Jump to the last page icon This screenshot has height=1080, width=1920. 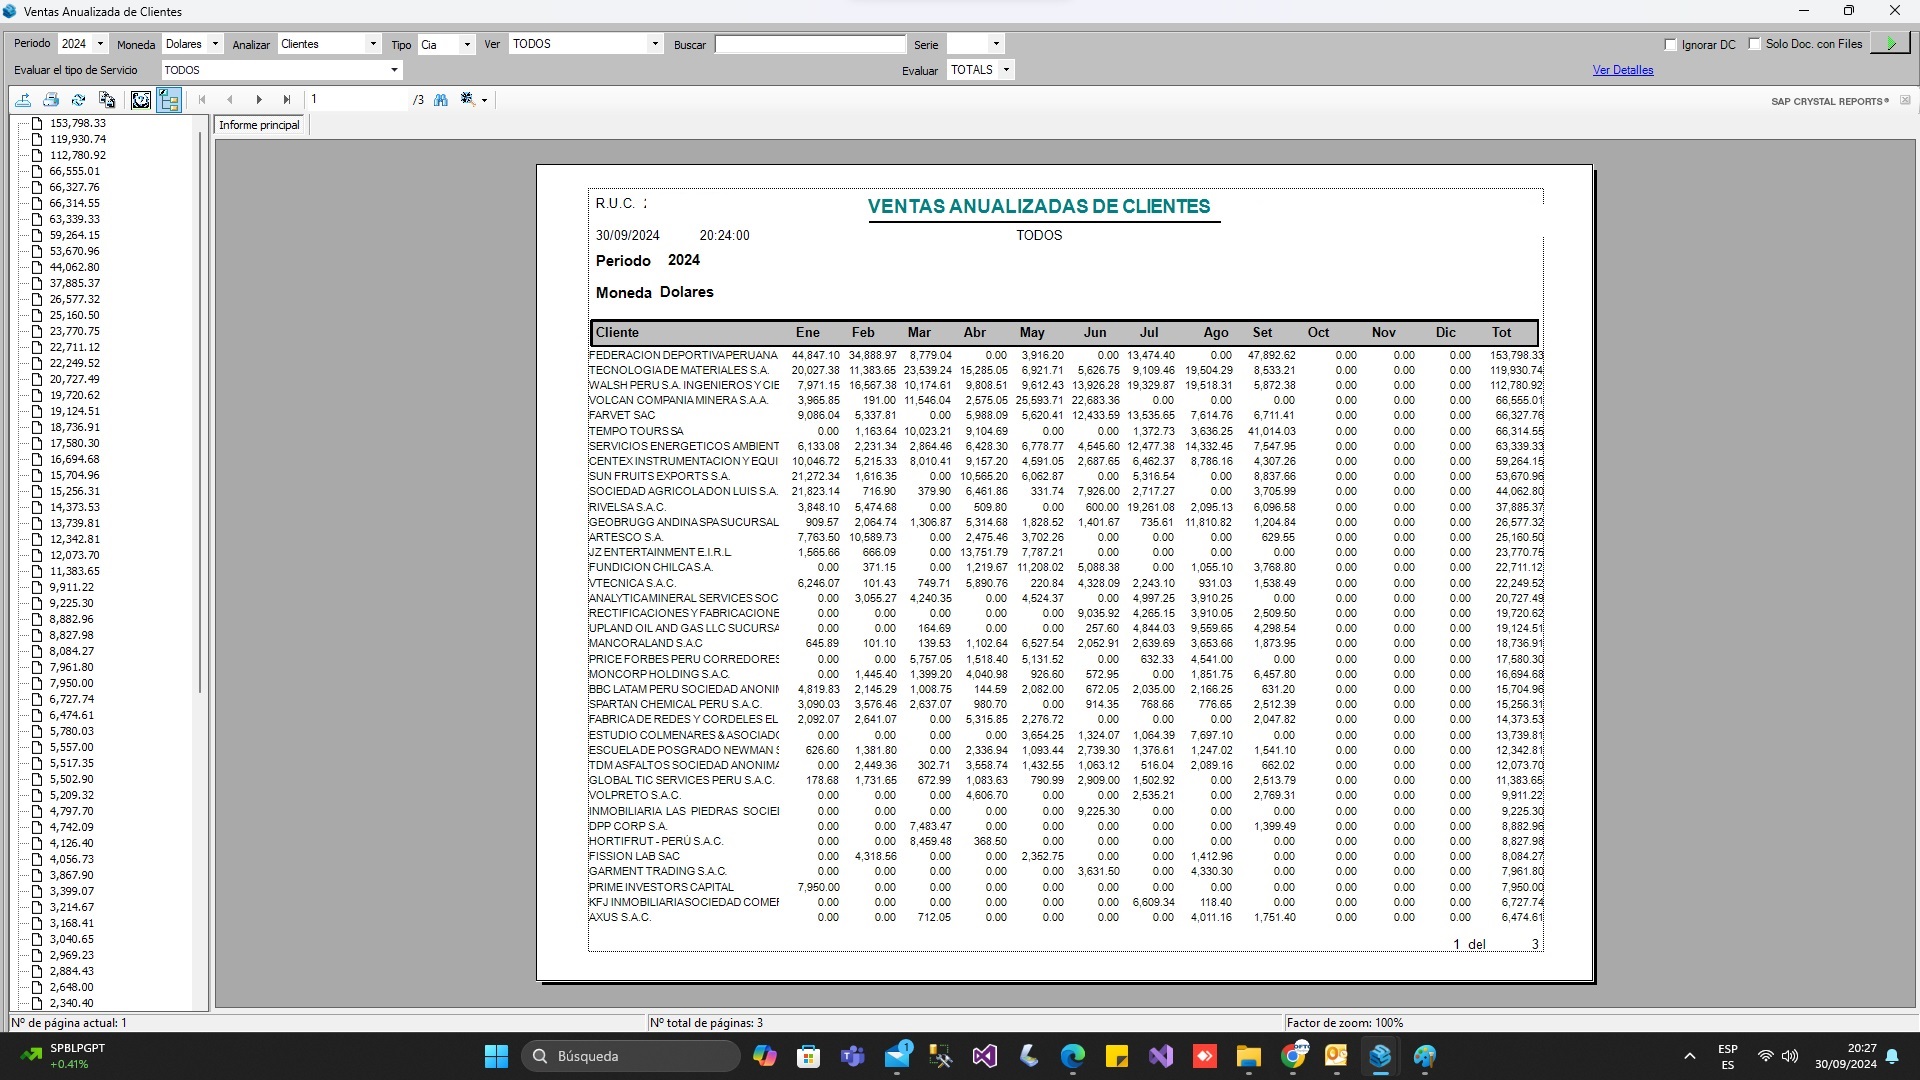[287, 99]
